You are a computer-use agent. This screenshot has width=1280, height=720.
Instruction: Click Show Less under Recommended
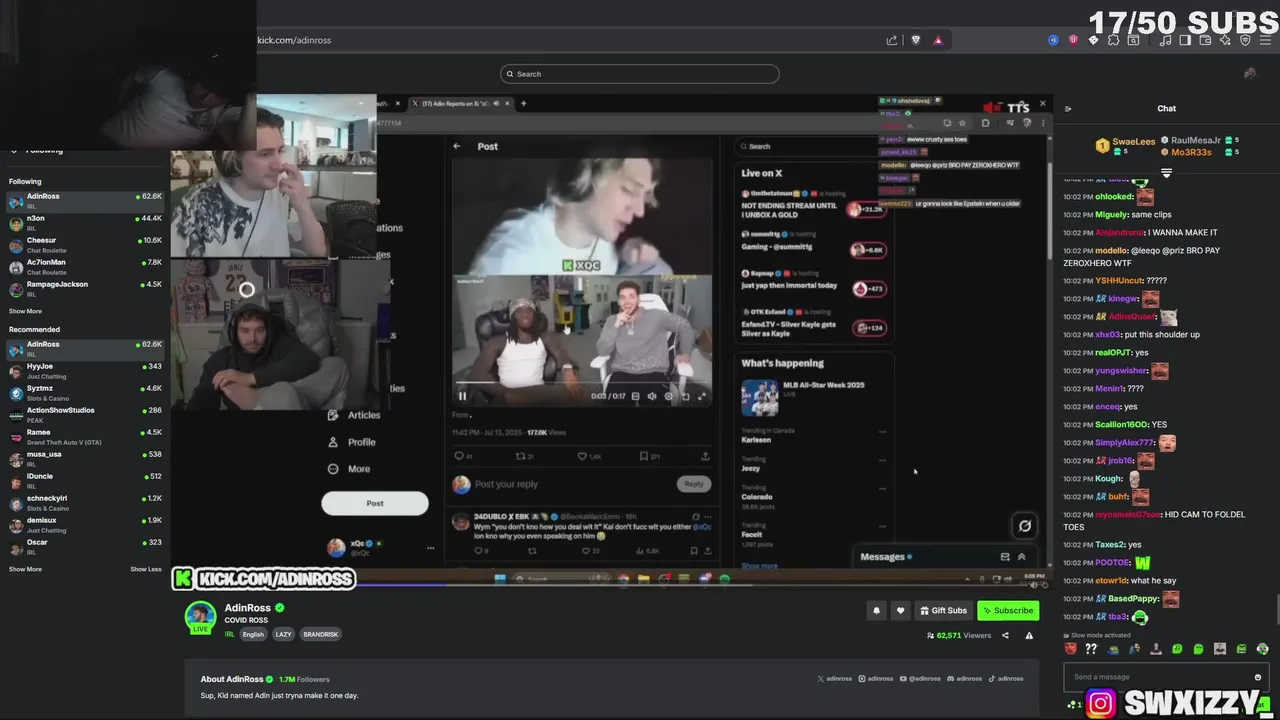coord(146,569)
